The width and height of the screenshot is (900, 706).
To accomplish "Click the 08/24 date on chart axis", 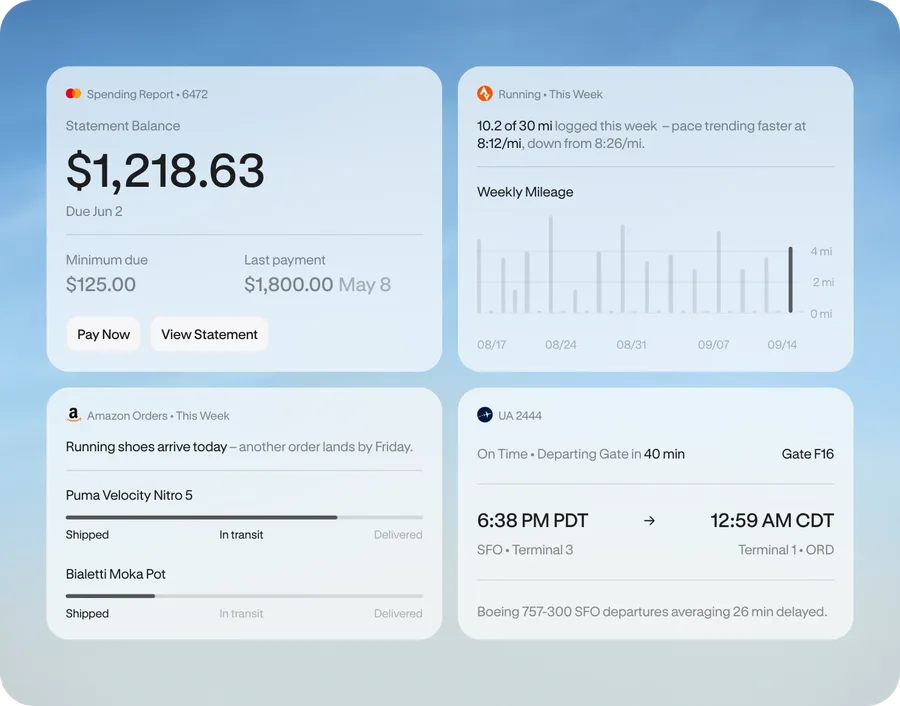I will [x=561, y=344].
